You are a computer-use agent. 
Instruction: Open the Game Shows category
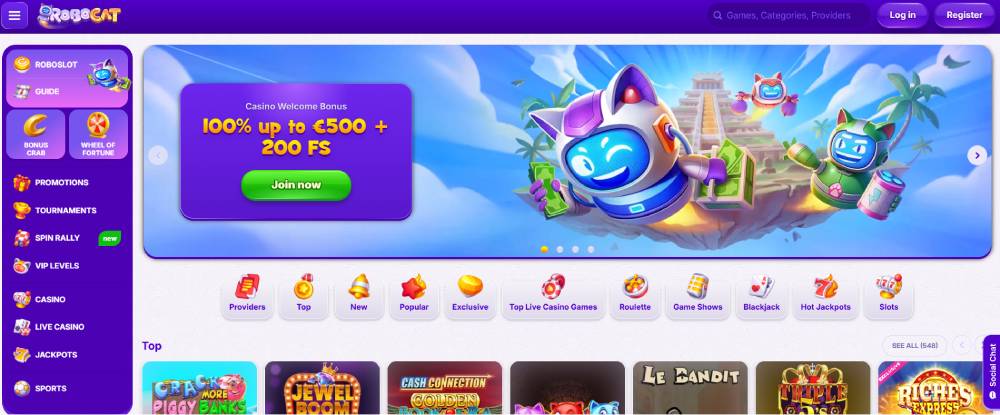pyautogui.click(x=698, y=295)
